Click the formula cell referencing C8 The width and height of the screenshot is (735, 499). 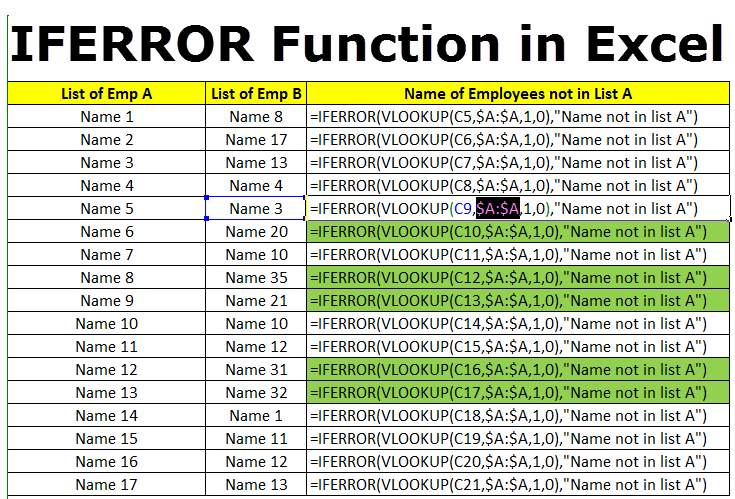pos(518,185)
